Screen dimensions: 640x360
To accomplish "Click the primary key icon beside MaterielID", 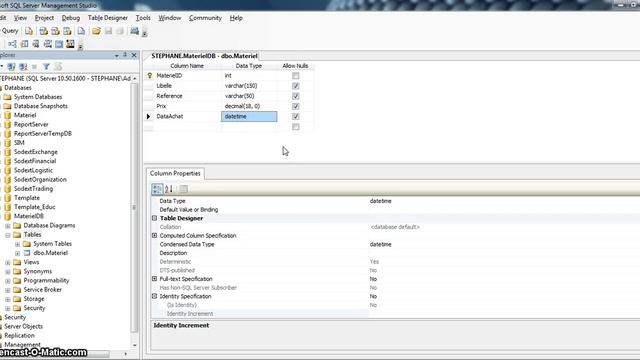I will 149,76.
